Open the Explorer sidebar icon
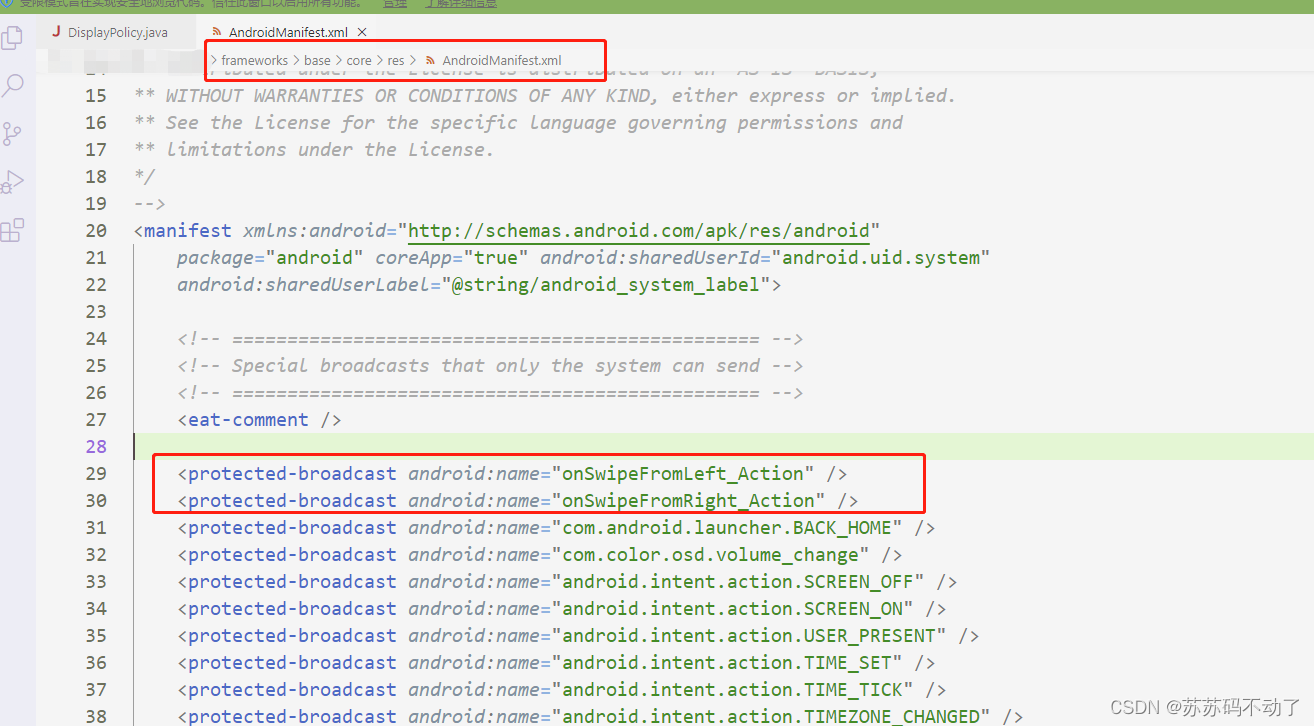 click(13, 37)
